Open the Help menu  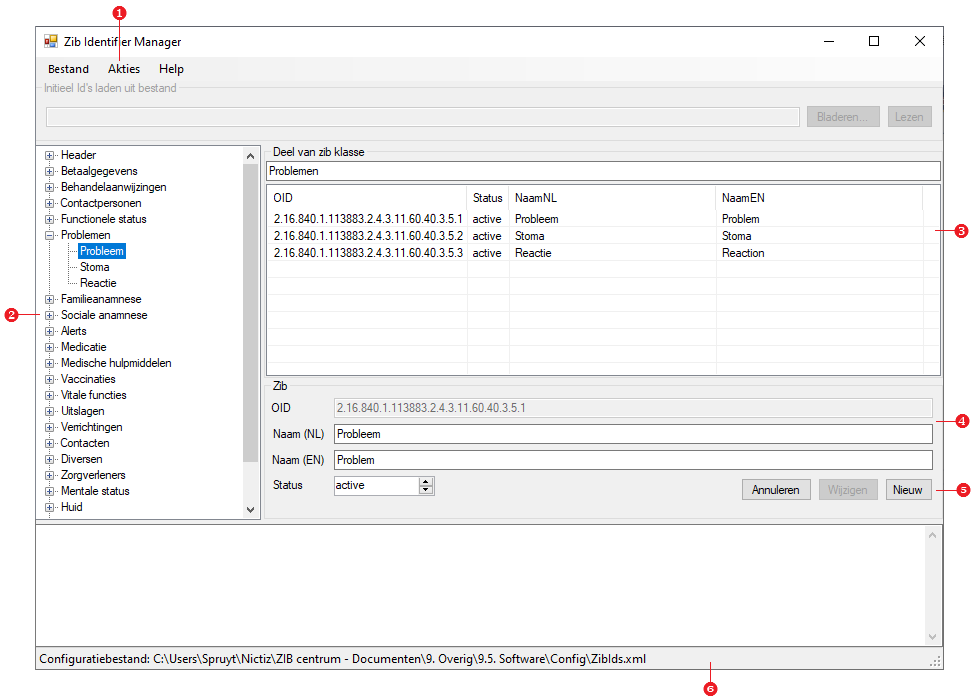(171, 69)
